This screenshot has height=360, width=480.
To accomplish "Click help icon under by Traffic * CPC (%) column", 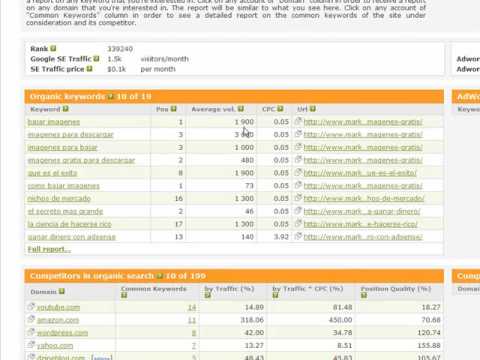I will [275, 295].
